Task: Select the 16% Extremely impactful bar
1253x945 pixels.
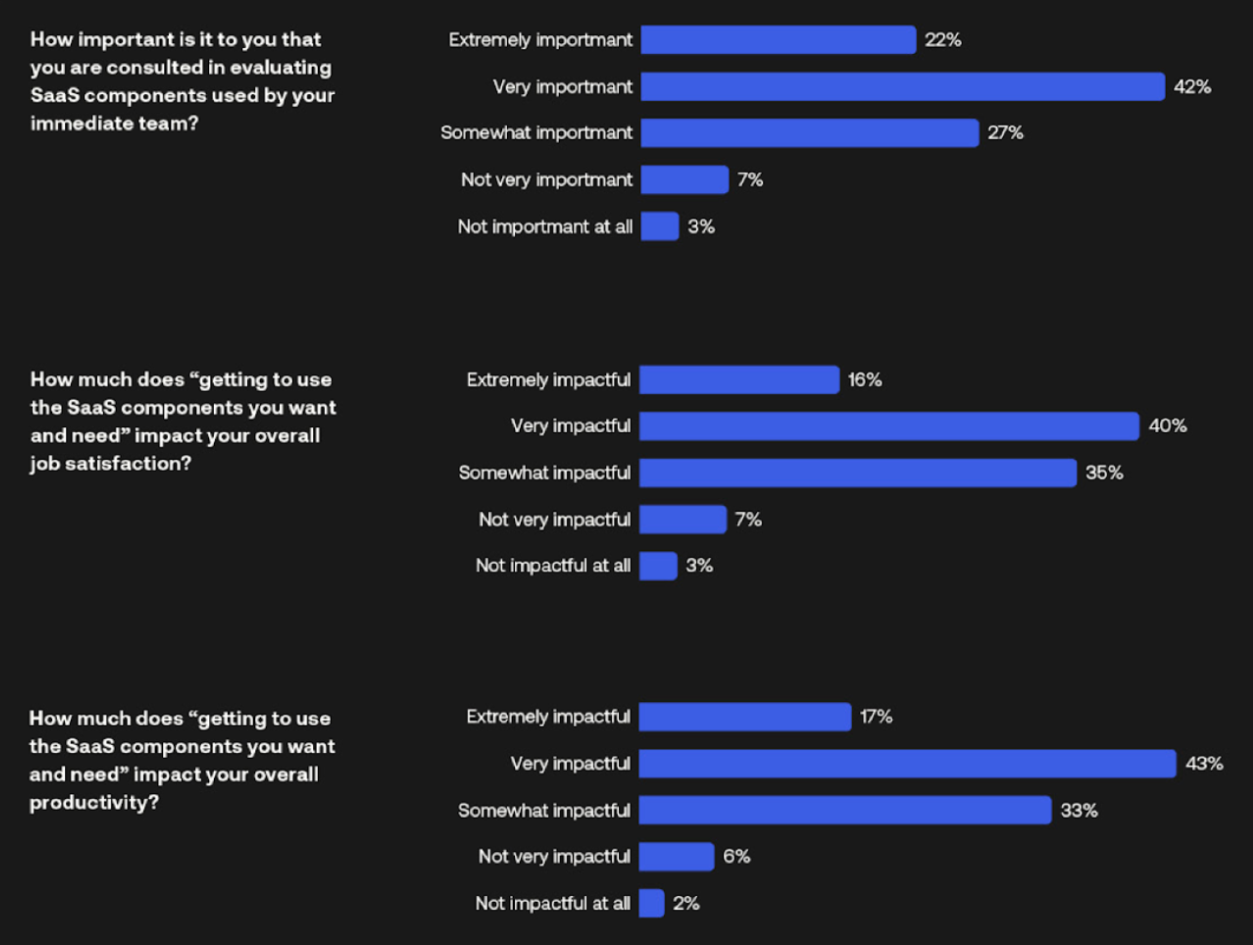Action: click(739, 380)
